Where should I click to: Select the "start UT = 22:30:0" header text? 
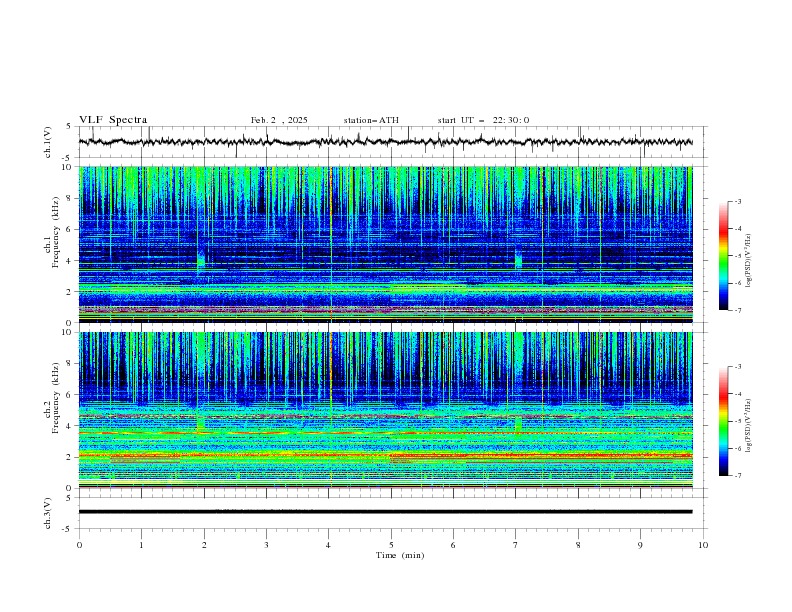(x=483, y=120)
